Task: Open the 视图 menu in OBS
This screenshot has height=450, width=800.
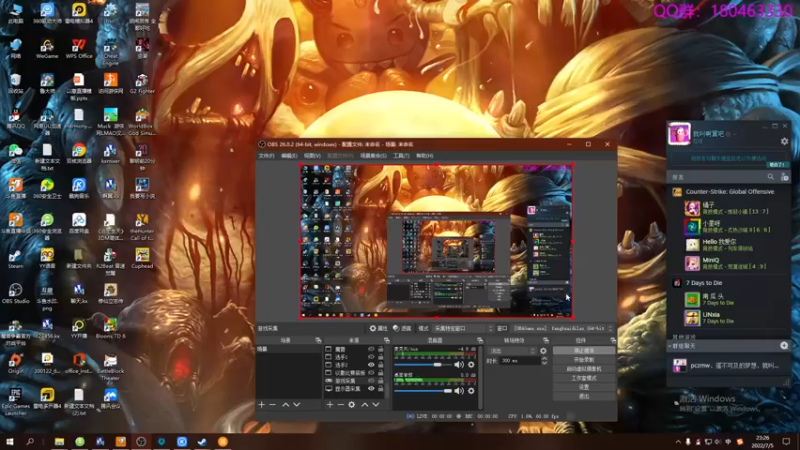Action: click(x=312, y=156)
